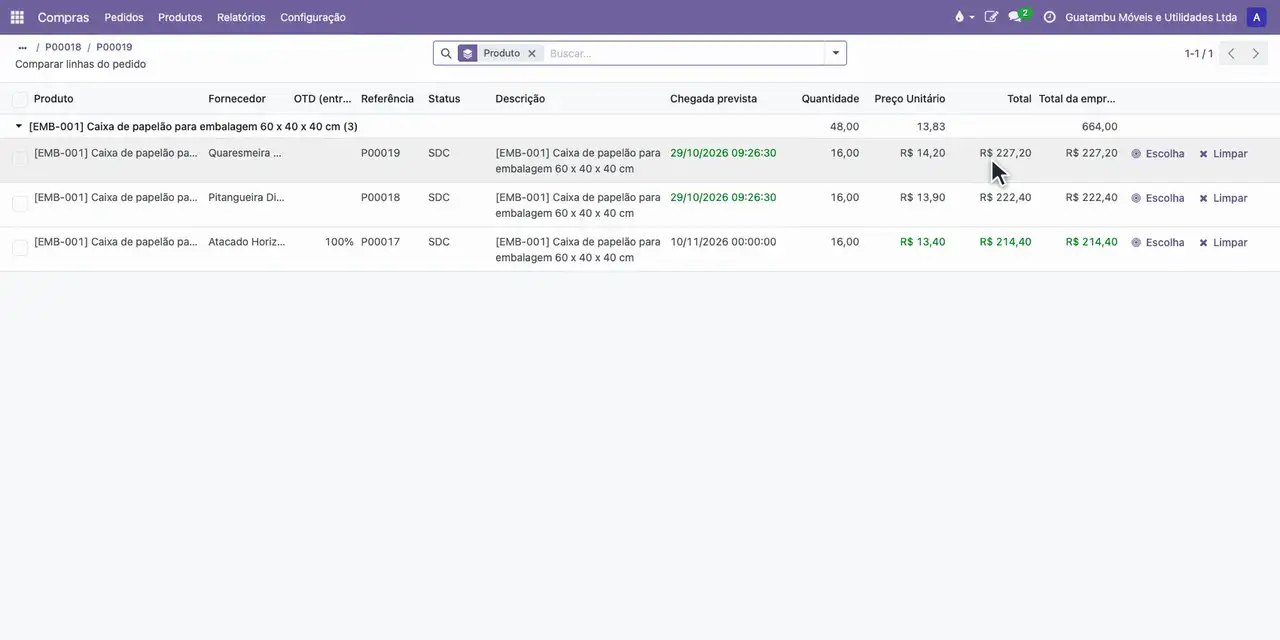Click Escolha for the P00017 line

click(1158, 242)
